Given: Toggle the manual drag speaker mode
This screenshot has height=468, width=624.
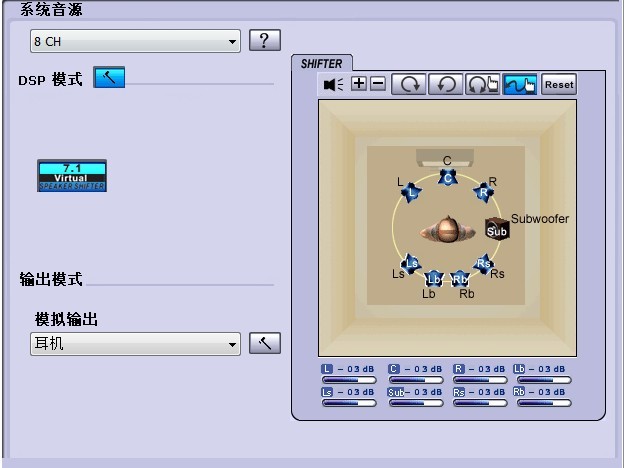Looking at the screenshot, I should click(x=520, y=85).
